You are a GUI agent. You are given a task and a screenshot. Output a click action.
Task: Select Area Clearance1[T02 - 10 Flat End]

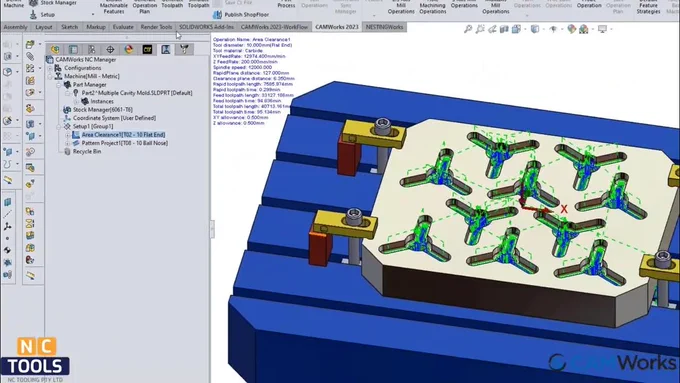tap(123, 135)
